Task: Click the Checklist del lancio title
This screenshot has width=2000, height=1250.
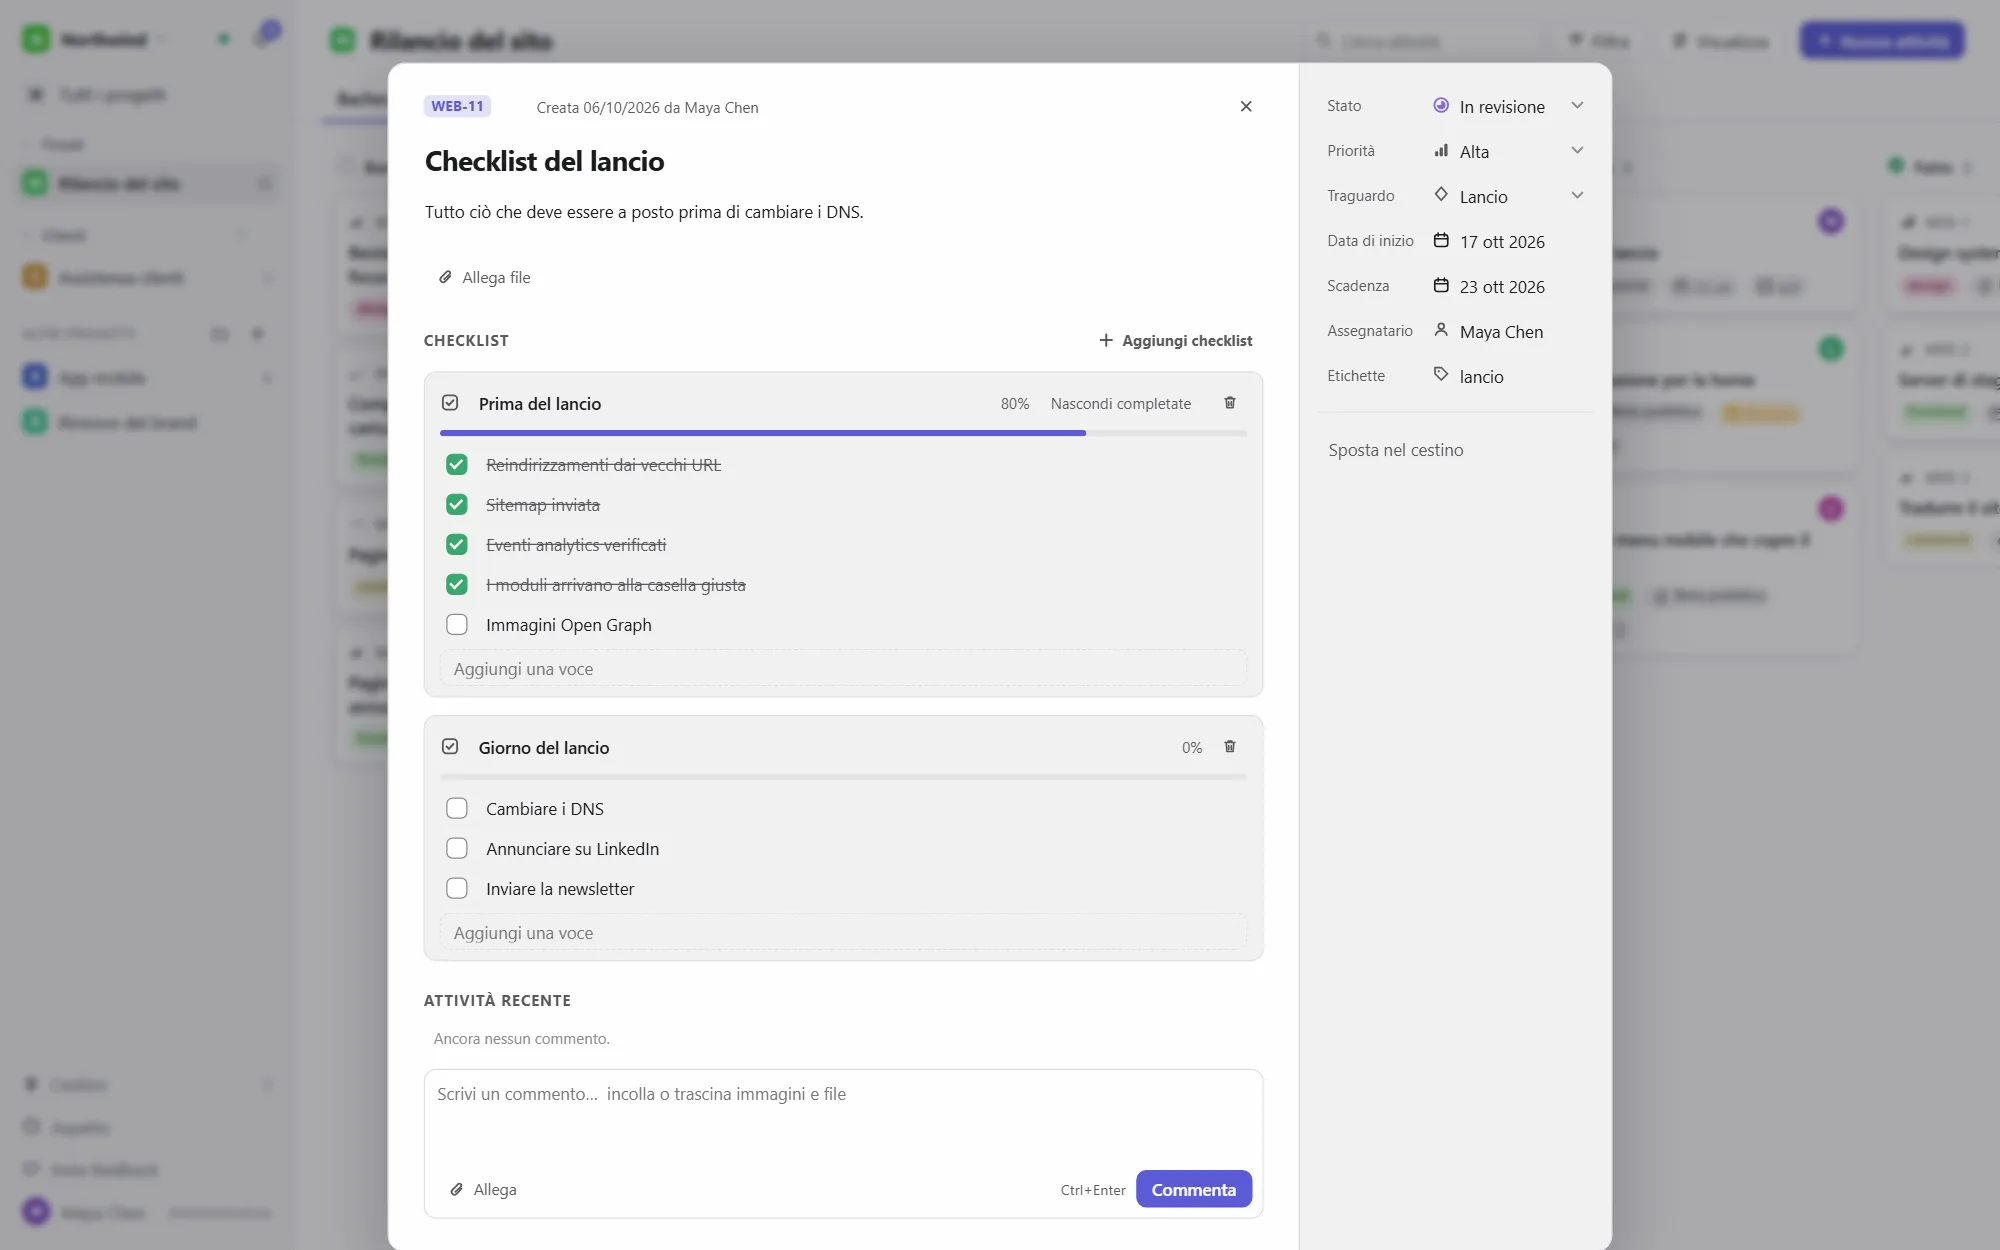Action: click(x=544, y=161)
